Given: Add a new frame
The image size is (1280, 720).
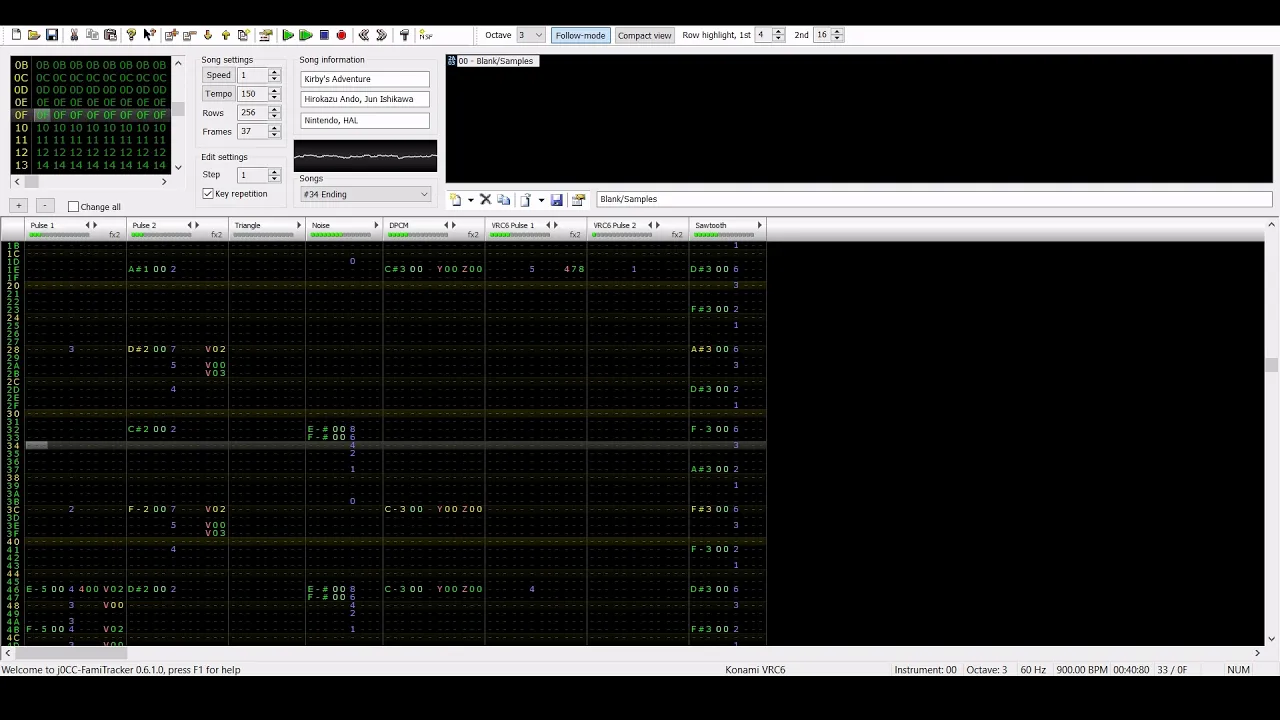Looking at the screenshot, I should pyautogui.click(x=171, y=35).
